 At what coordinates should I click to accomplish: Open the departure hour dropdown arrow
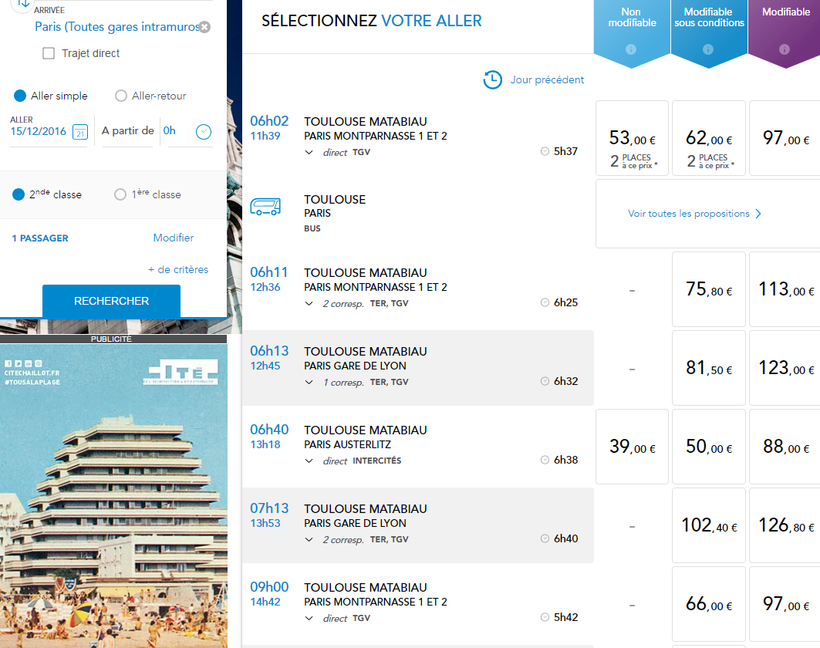pyautogui.click(x=203, y=131)
